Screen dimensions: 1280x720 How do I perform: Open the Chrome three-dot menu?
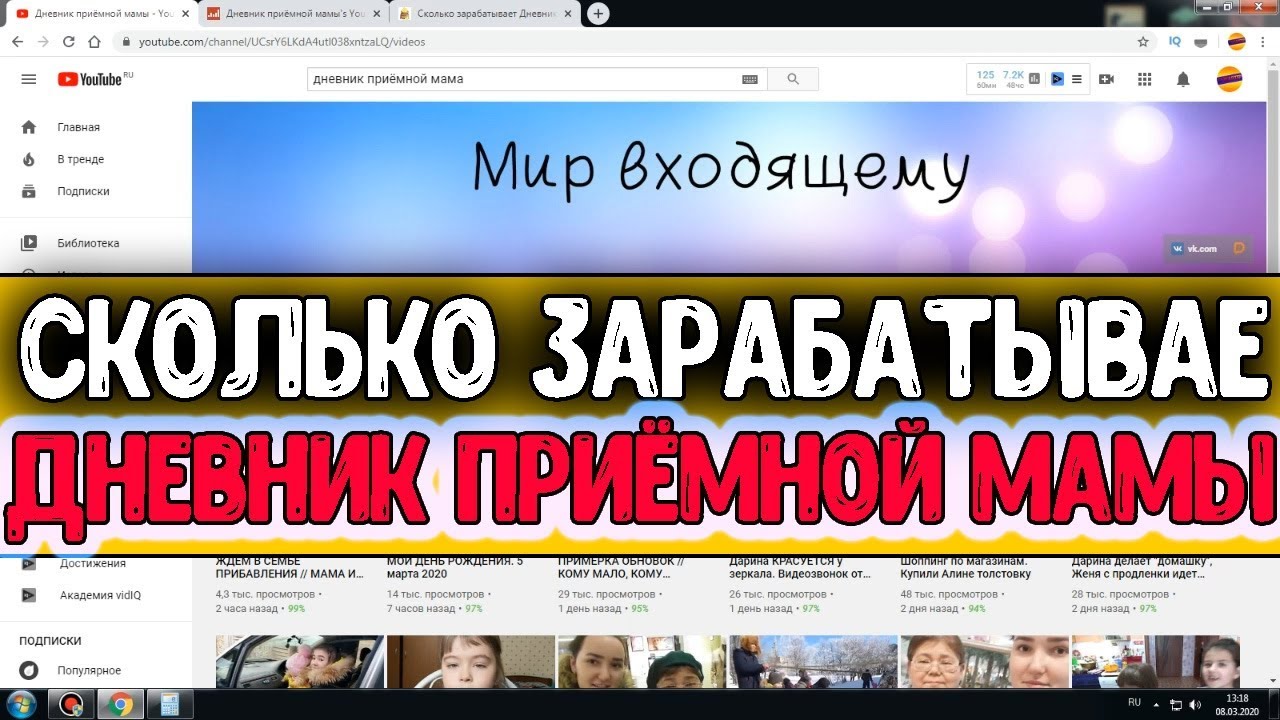(x=1262, y=42)
